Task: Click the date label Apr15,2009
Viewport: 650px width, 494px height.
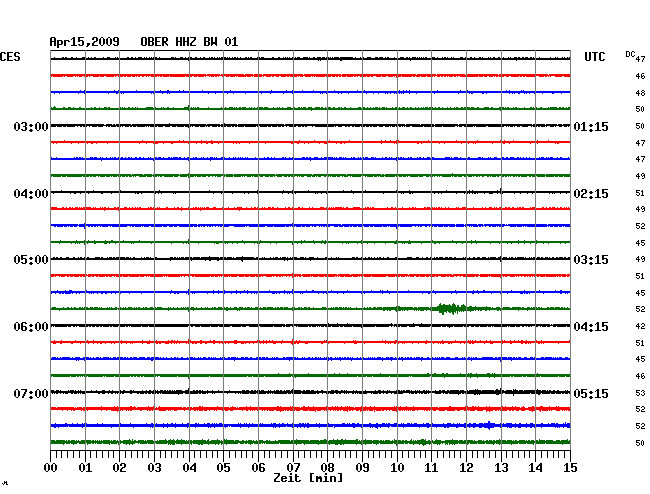Action: coord(84,42)
